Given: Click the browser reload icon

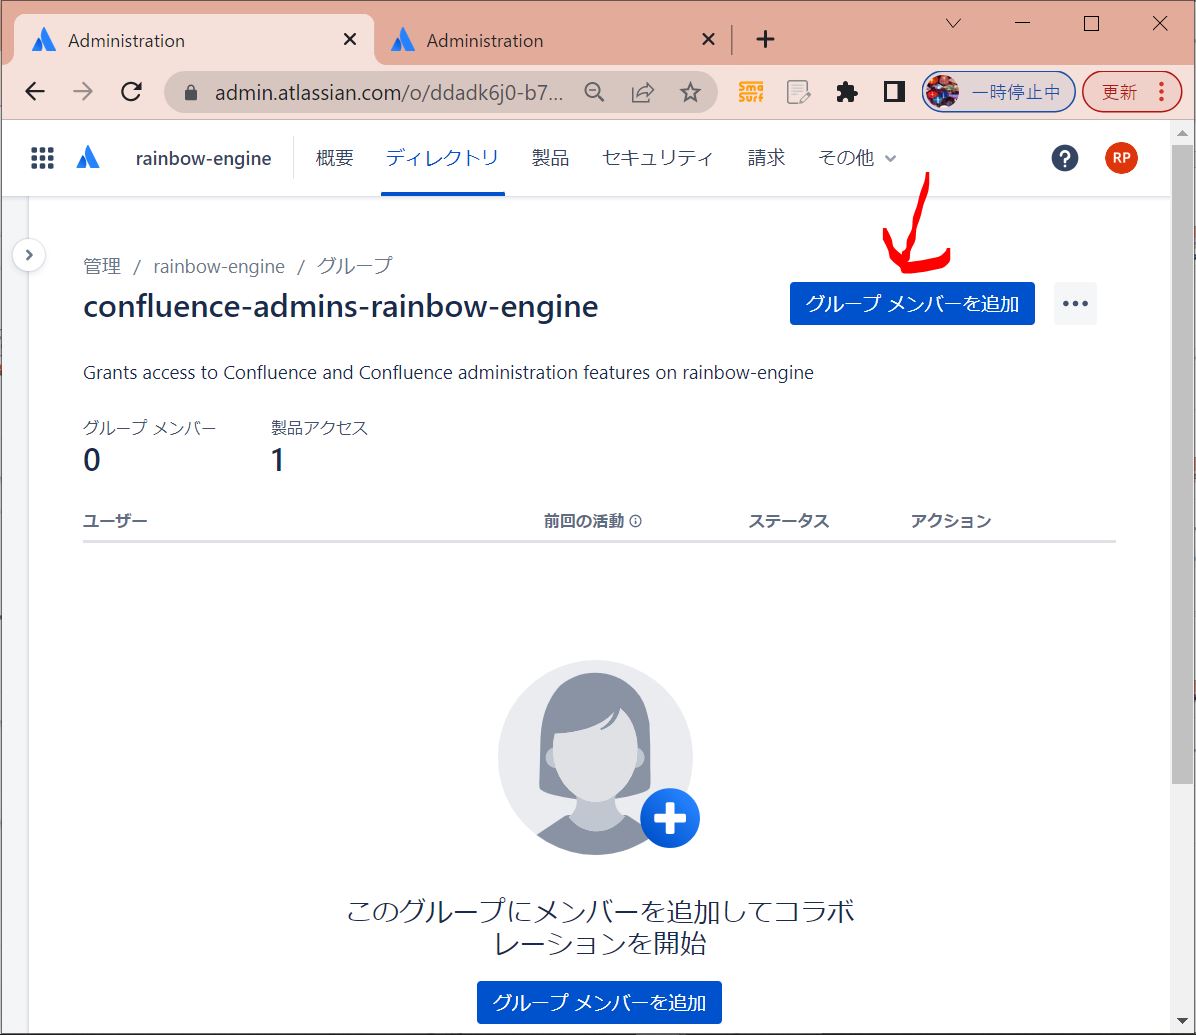Looking at the screenshot, I should click(131, 92).
